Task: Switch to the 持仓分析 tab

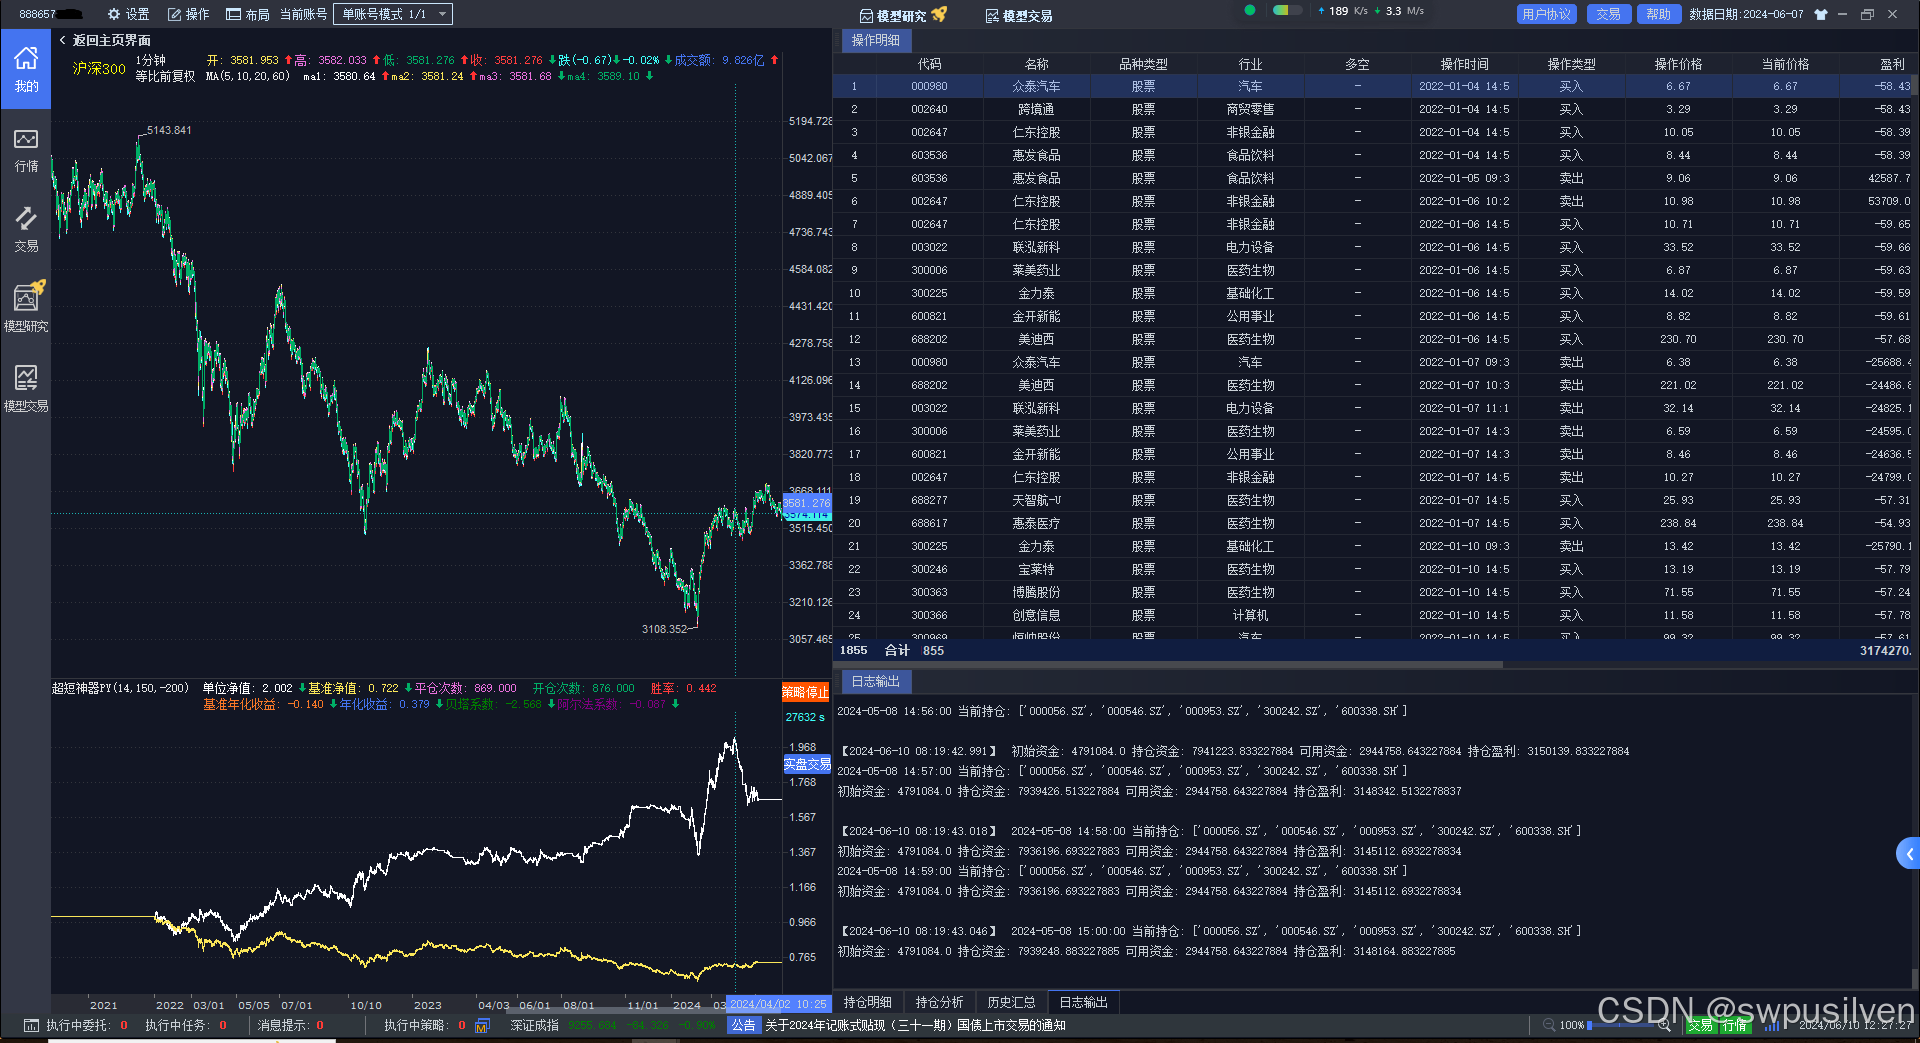Action: [940, 1002]
